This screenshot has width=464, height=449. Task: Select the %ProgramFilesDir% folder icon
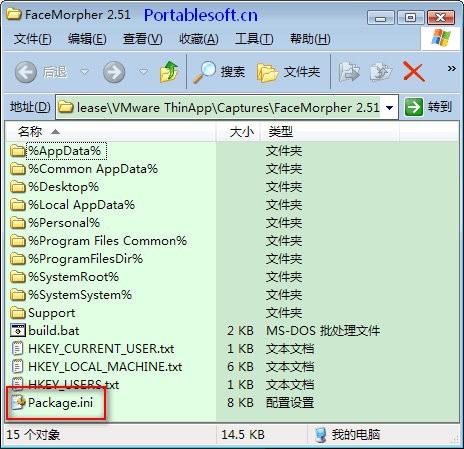tap(18, 259)
